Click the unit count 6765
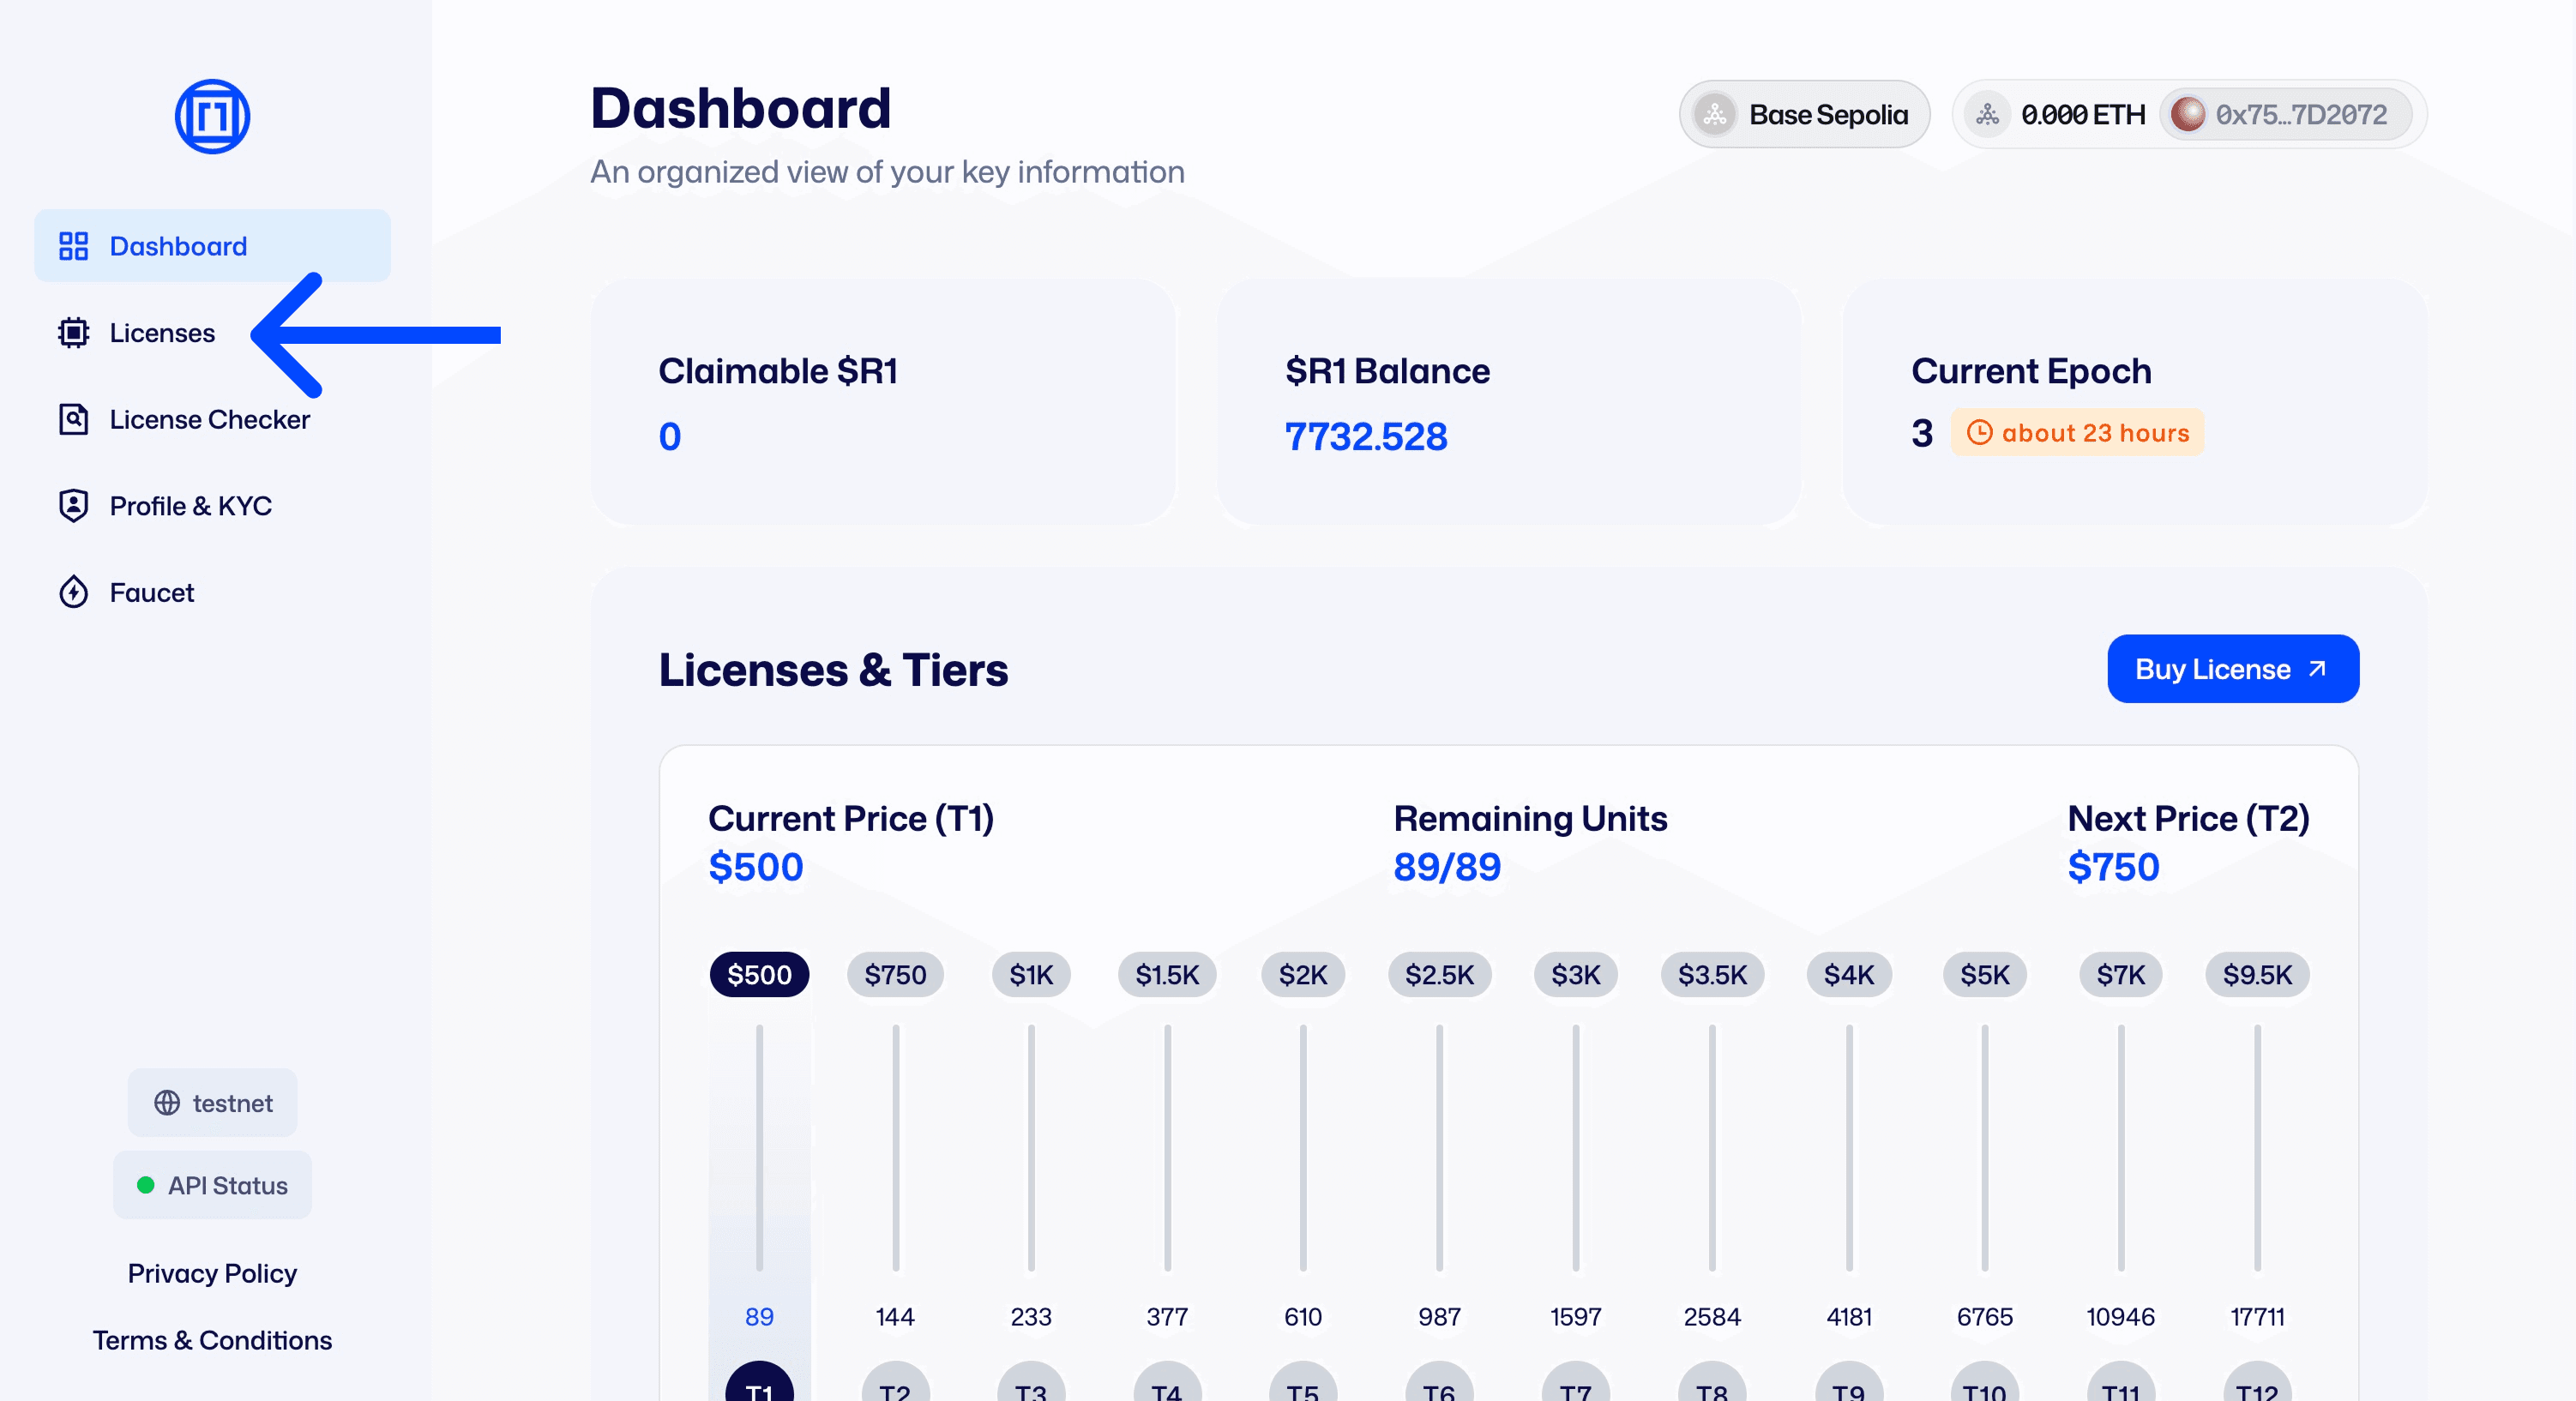The height and width of the screenshot is (1401, 2576). [x=1985, y=1317]
